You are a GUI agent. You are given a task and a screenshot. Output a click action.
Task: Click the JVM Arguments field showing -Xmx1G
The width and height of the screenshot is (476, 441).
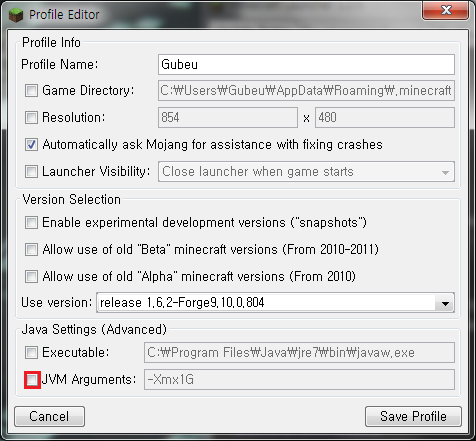(x=299, y=379)
